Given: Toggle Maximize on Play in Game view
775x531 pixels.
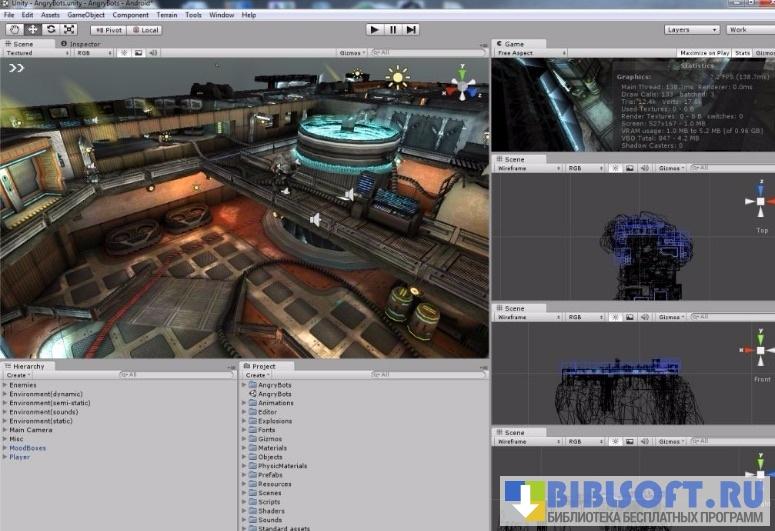Looking at the screenshot, I should tap(705, 53).
